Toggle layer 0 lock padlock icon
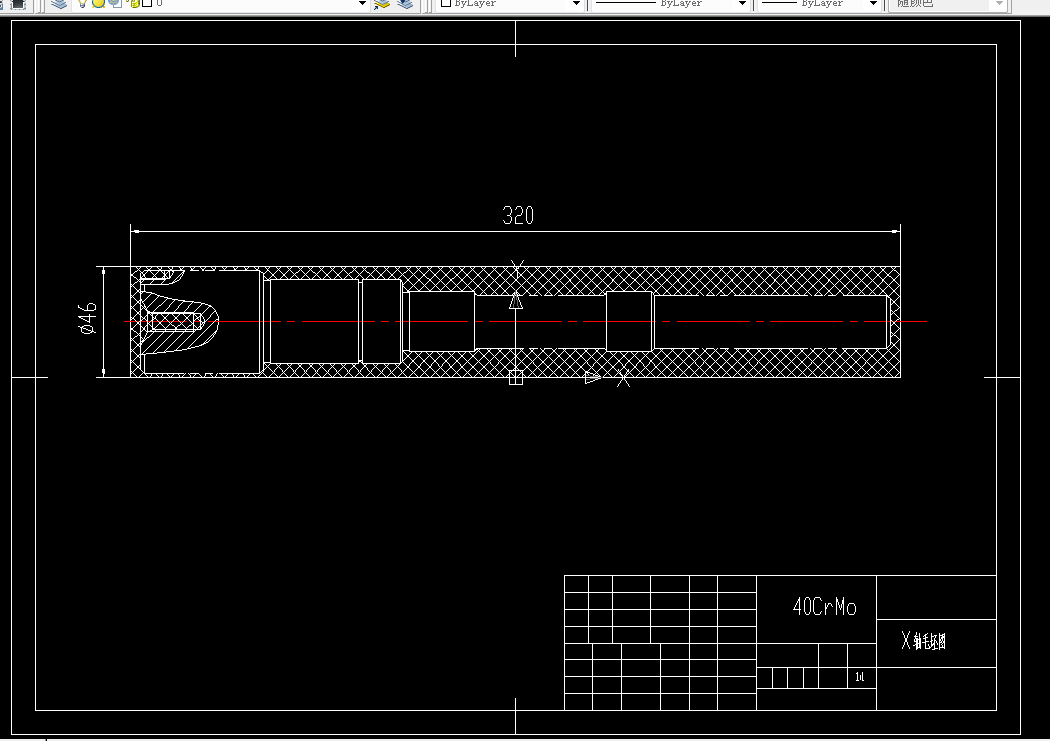Screen dimensions: 1050x741 (x=133, y=3)
